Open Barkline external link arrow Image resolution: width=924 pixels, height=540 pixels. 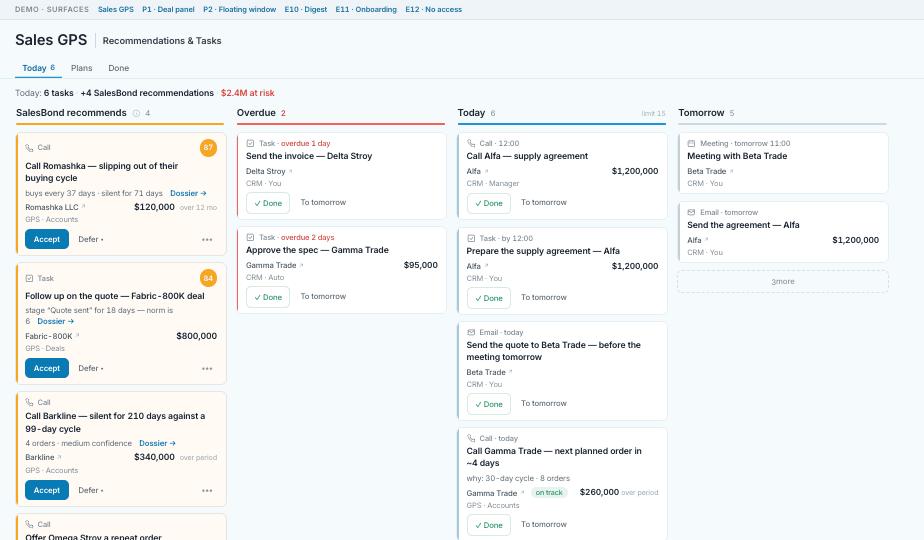pyautogui.click(x=60, y=457)
